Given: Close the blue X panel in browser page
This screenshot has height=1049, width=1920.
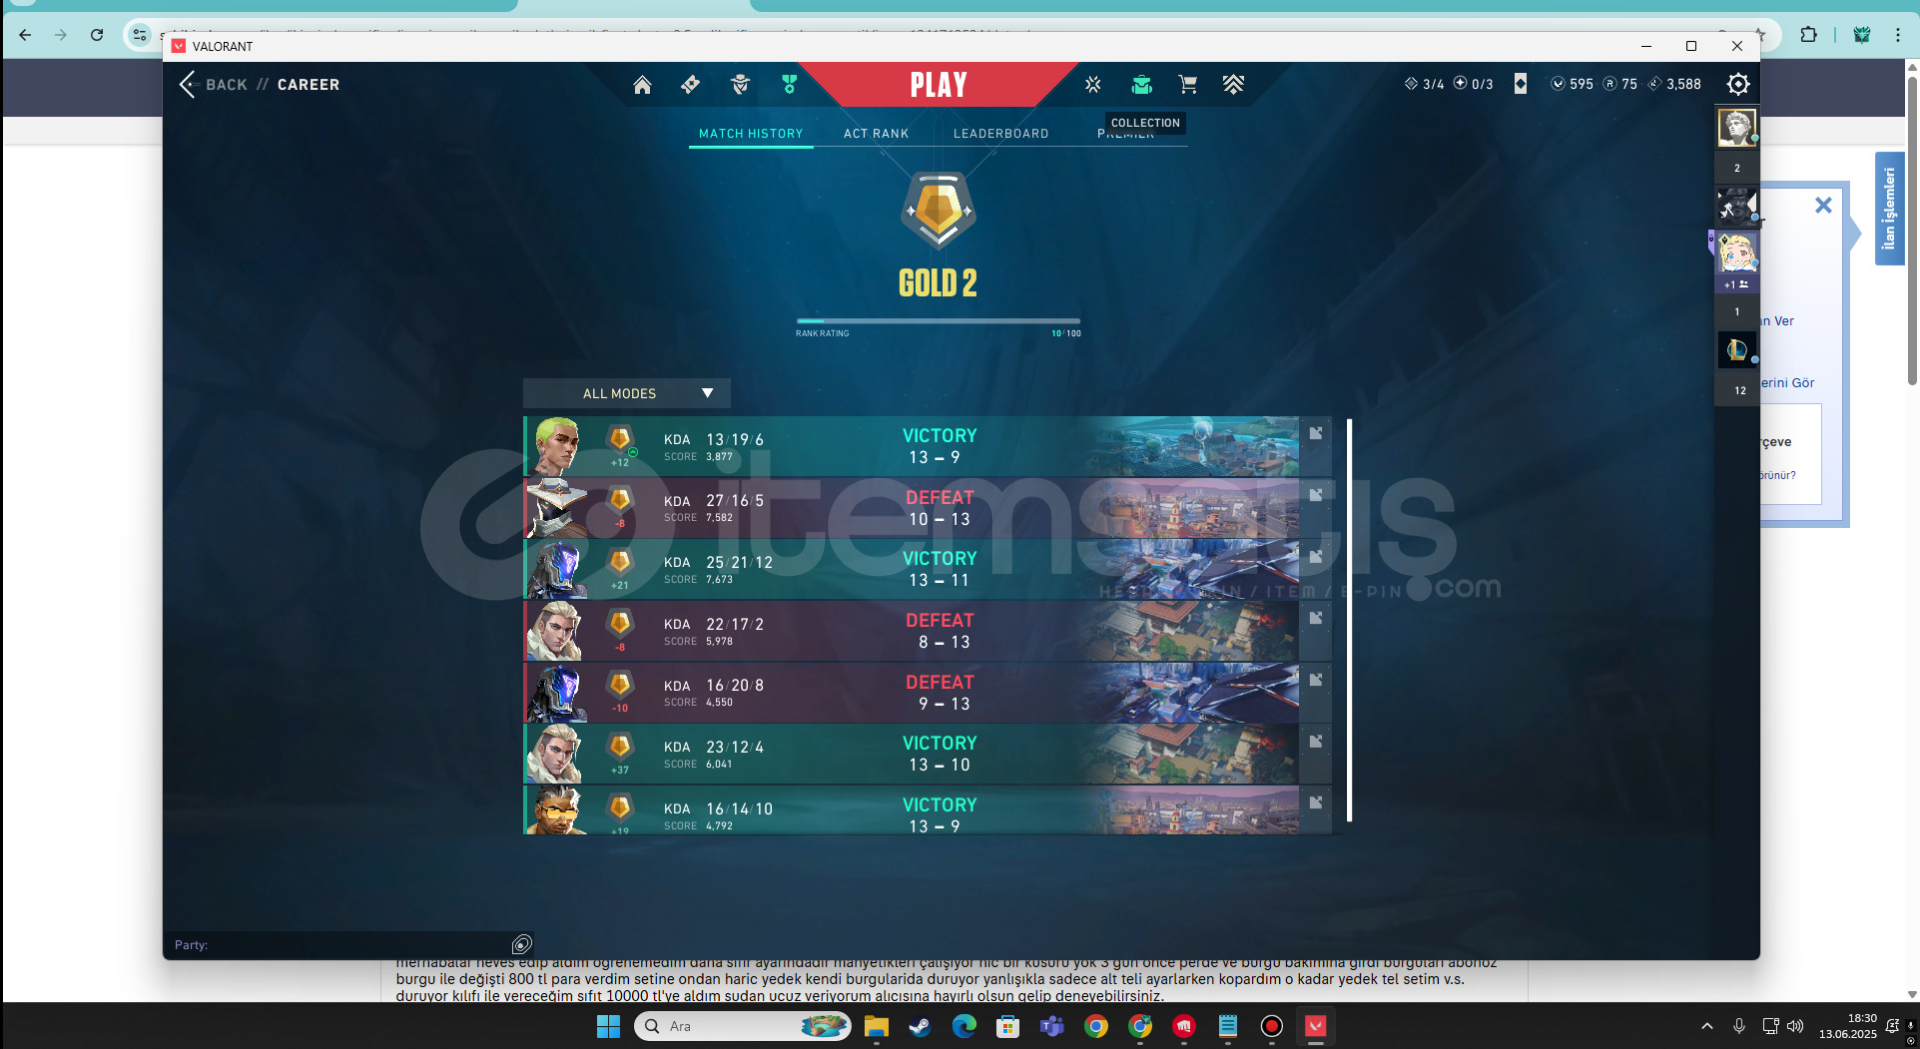Looking at the screenshot, I should click(x=1823, y=205).
